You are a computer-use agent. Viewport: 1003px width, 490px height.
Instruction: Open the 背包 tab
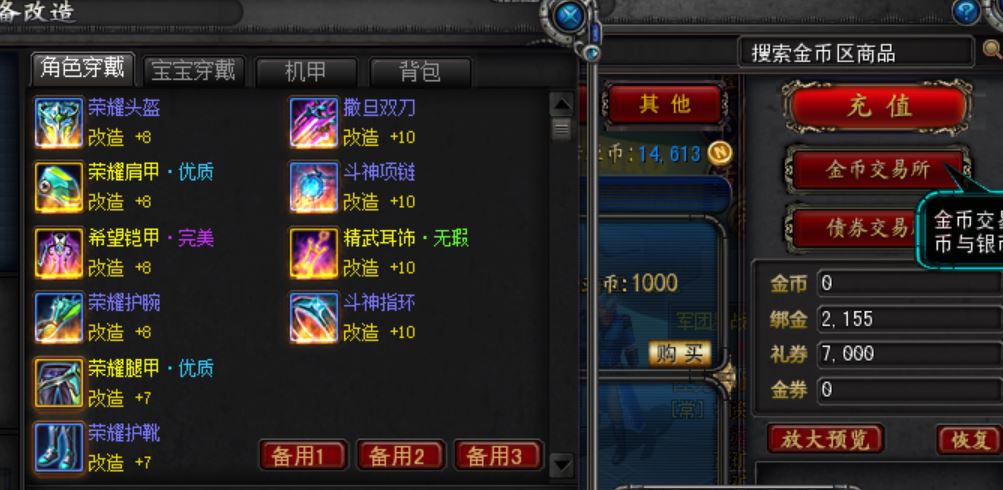(420, 72)
